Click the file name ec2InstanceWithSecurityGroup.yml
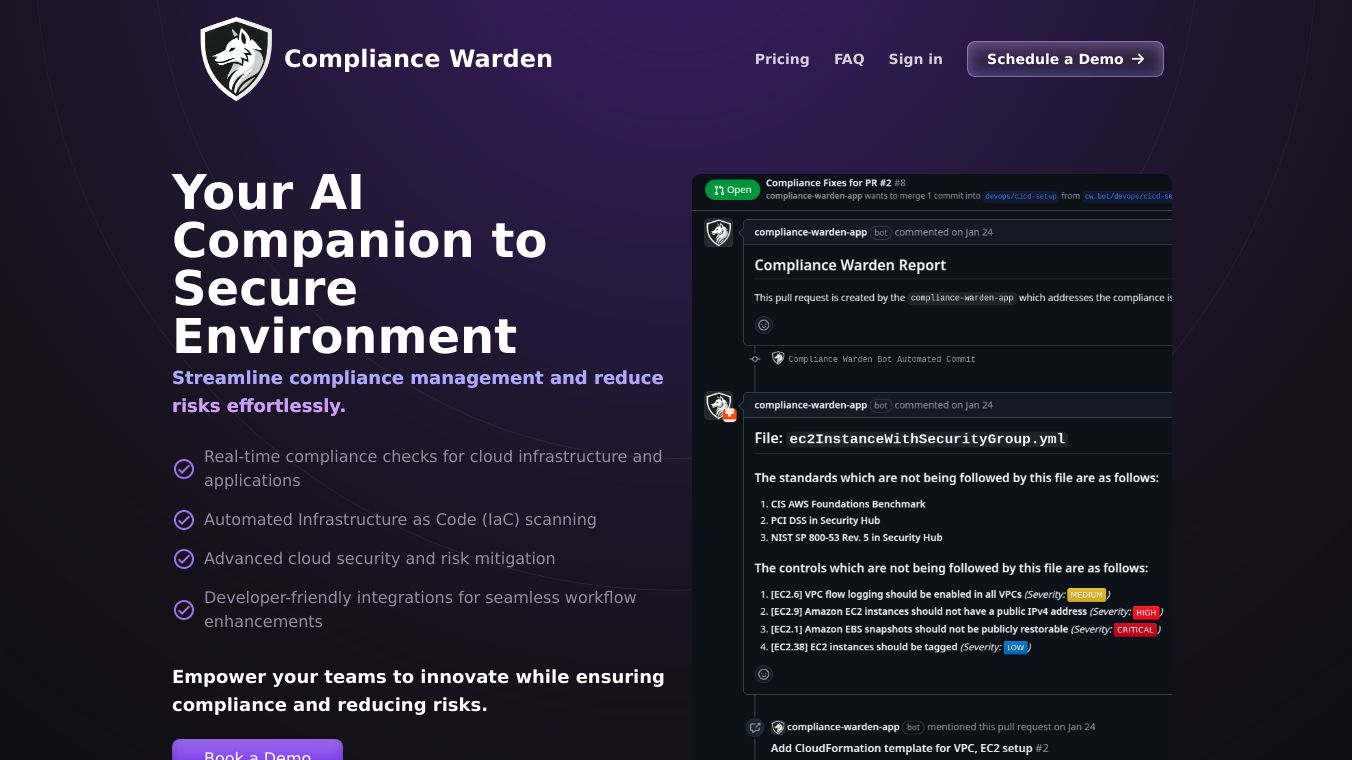The image size is (1352, 760). click(x=928, y=439)
